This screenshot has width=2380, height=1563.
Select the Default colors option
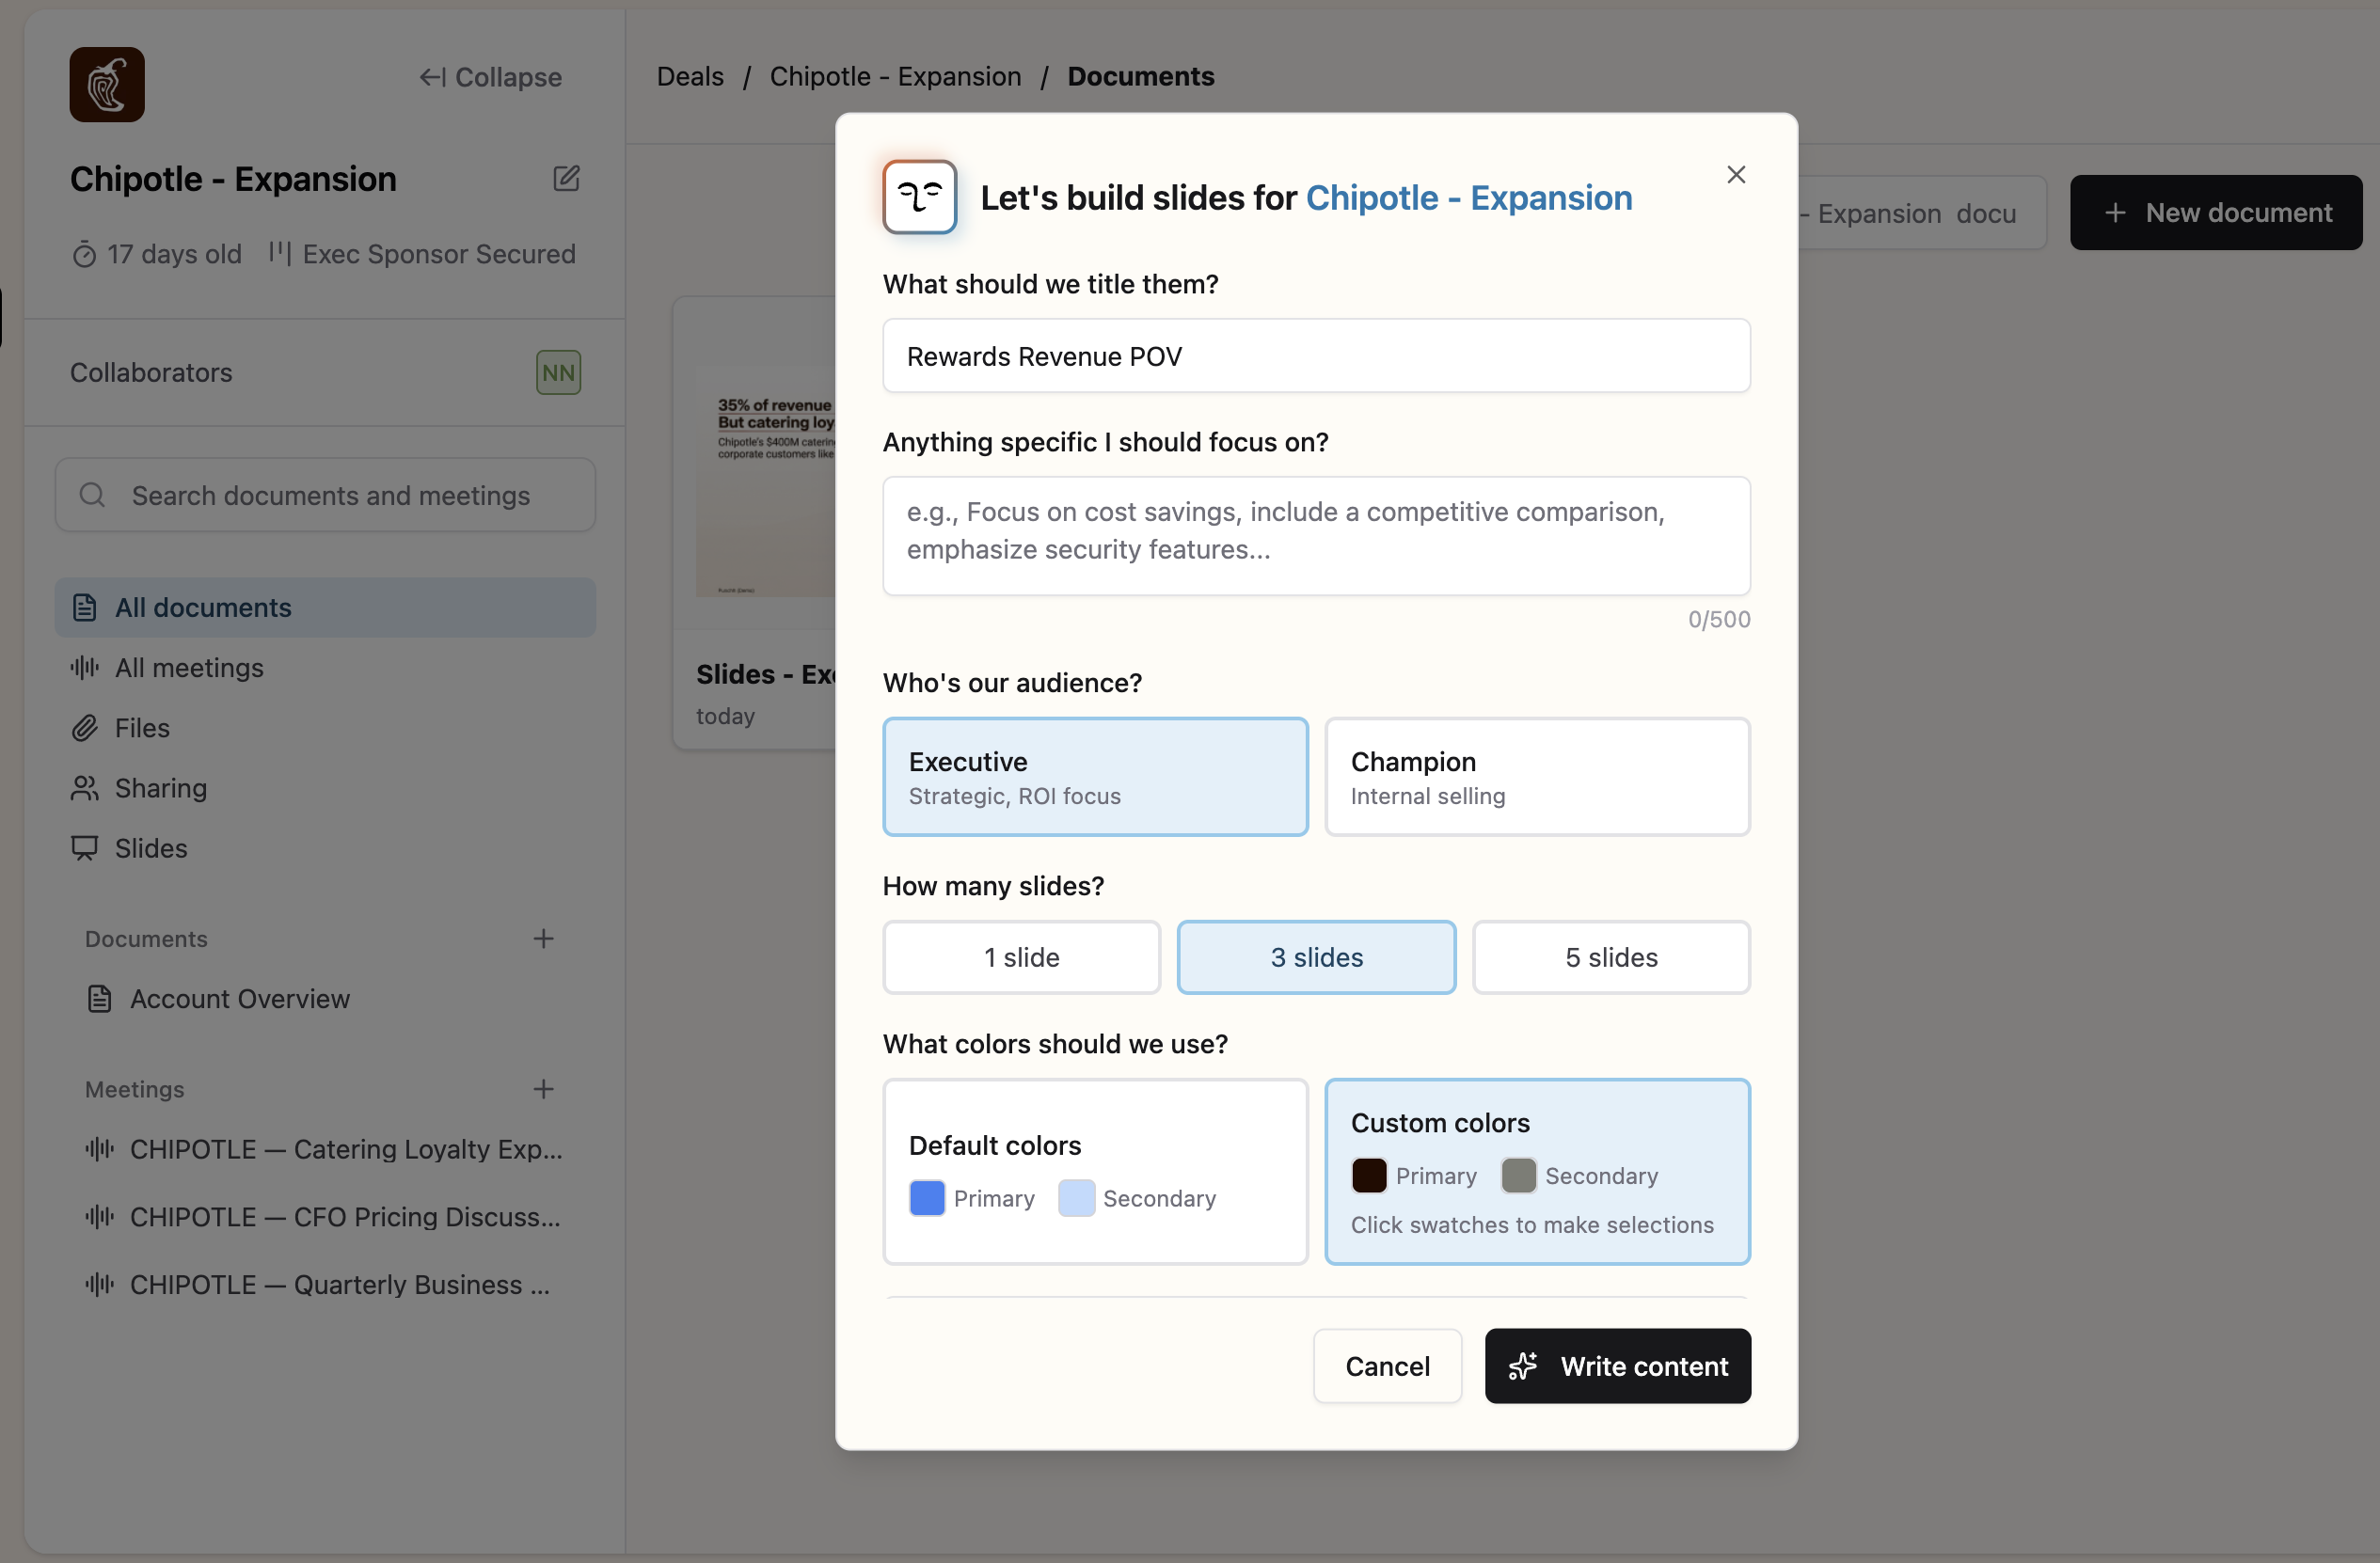click(x=1095, y=1170)
